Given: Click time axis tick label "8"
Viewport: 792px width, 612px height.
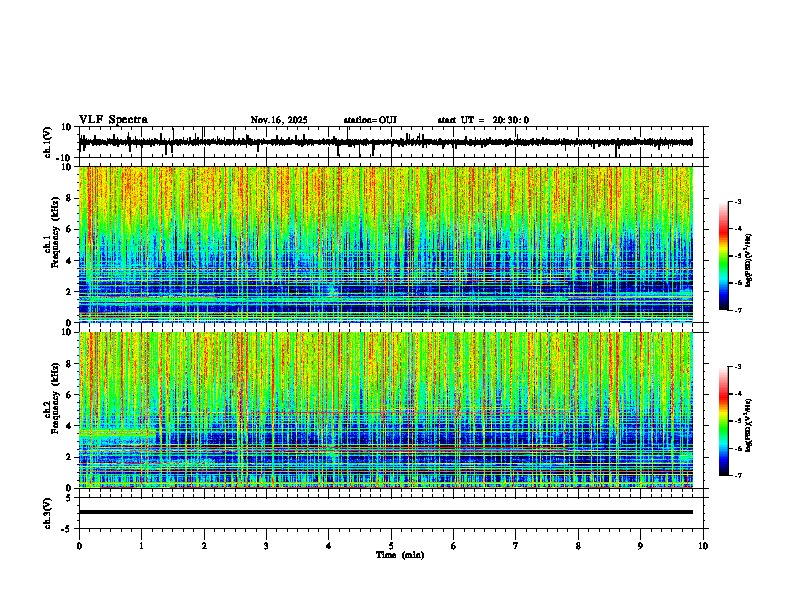Looking at the screenshot, I should click(x=578, y=546).
